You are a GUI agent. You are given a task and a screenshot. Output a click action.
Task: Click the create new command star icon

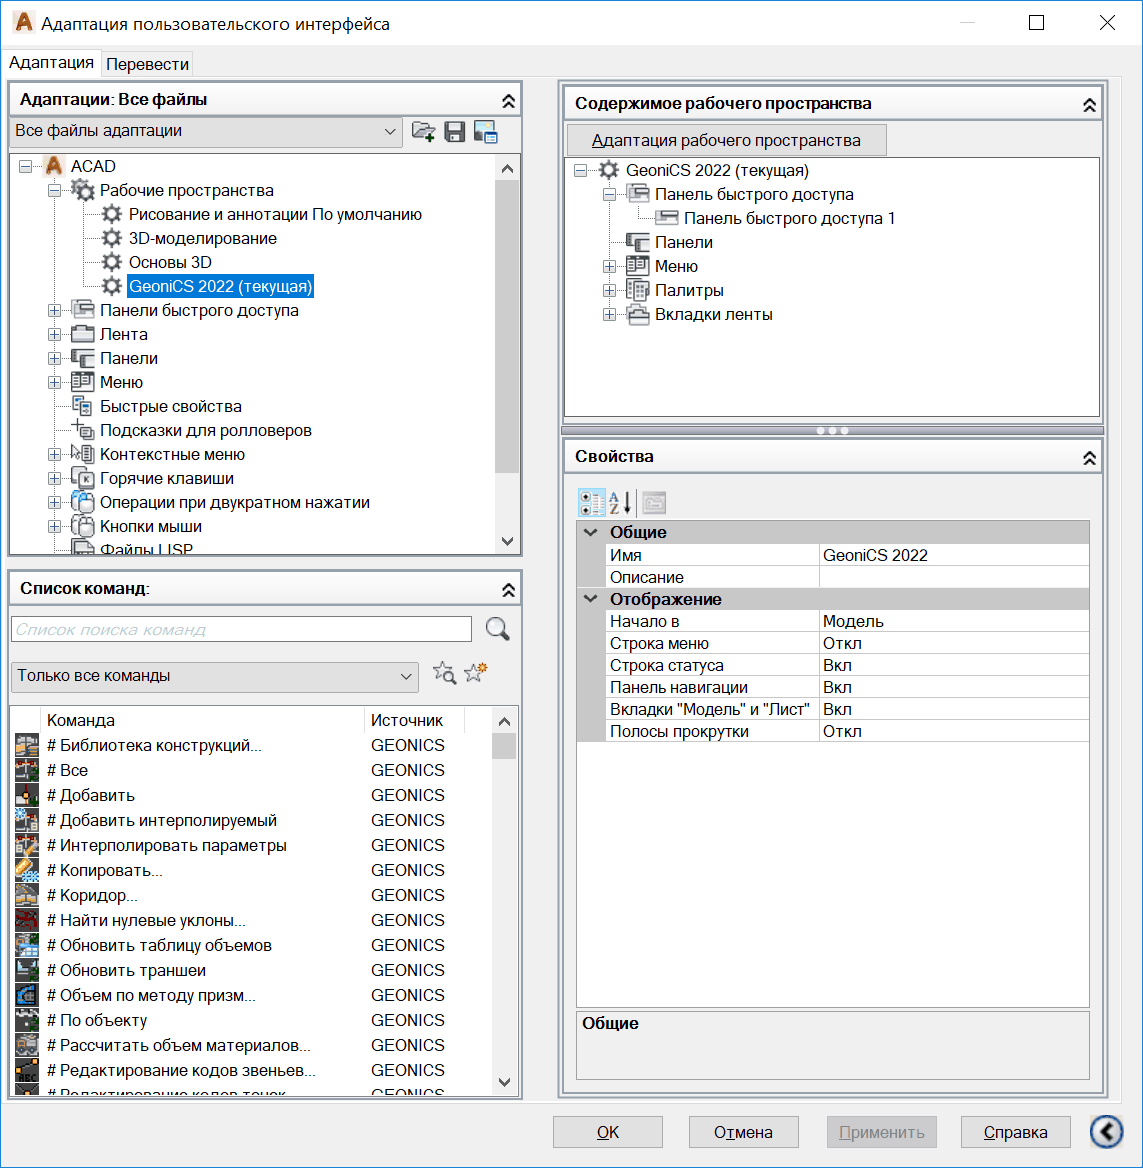coord(475,674)
